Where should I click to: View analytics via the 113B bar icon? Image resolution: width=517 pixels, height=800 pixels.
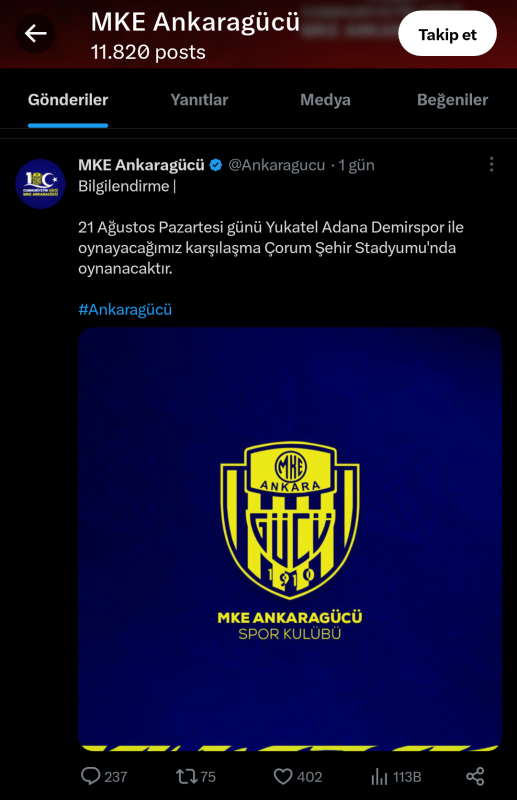[x=379, y=777]
